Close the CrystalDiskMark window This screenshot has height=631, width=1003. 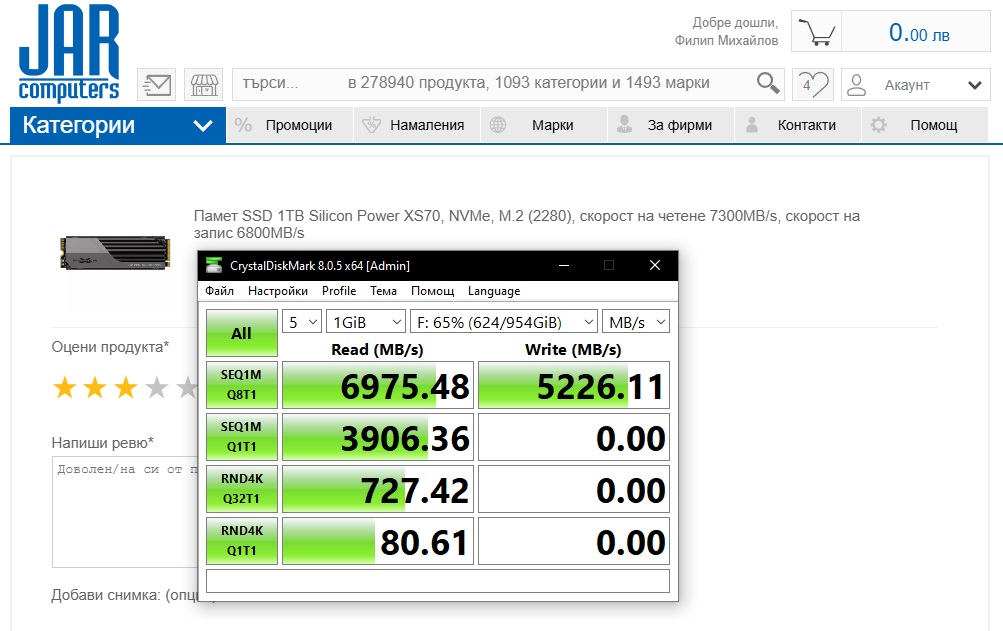click(x=654, y=266)
